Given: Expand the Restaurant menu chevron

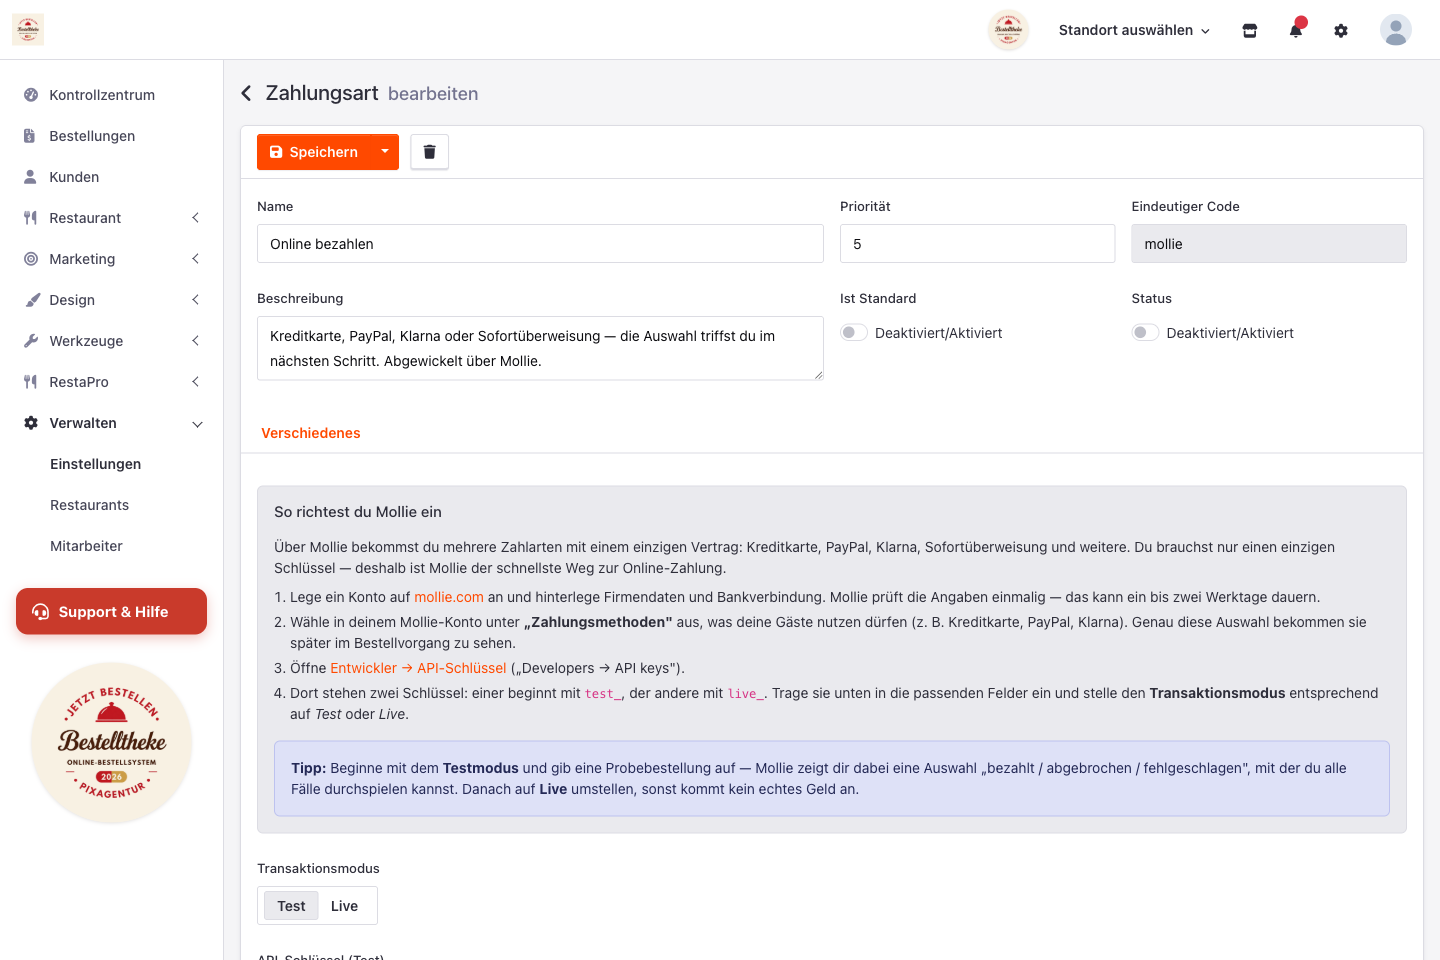Looking at the screenshot, I should click(x=196, y=218).
